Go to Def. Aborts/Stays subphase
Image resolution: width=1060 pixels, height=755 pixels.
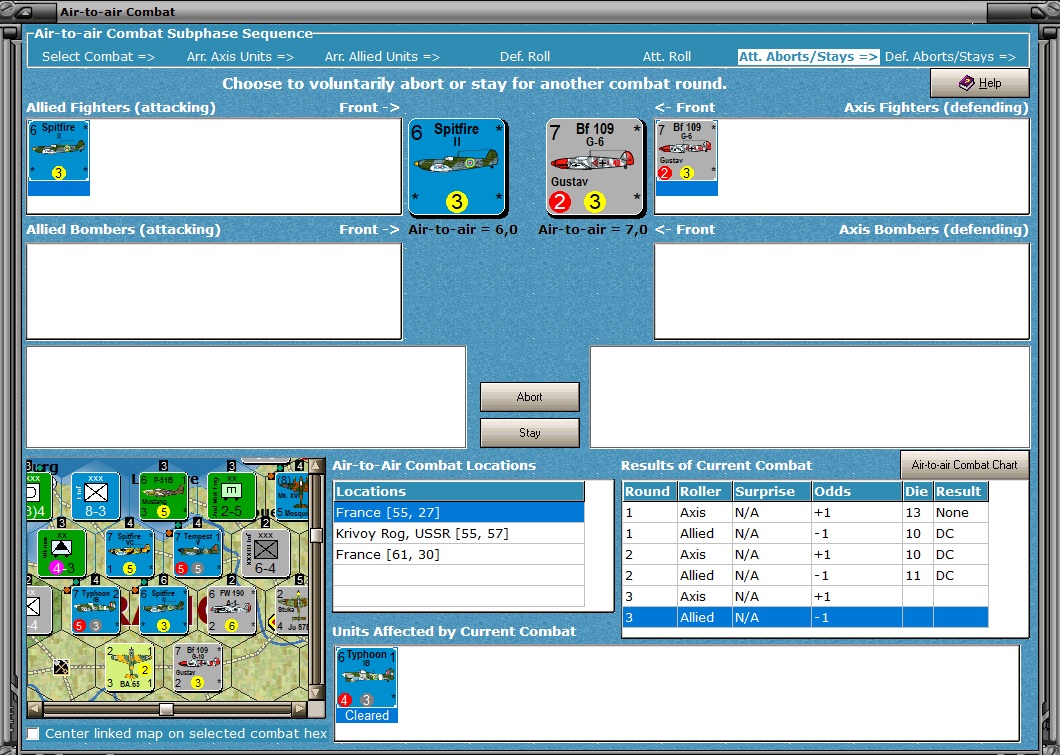coord(950,57)
